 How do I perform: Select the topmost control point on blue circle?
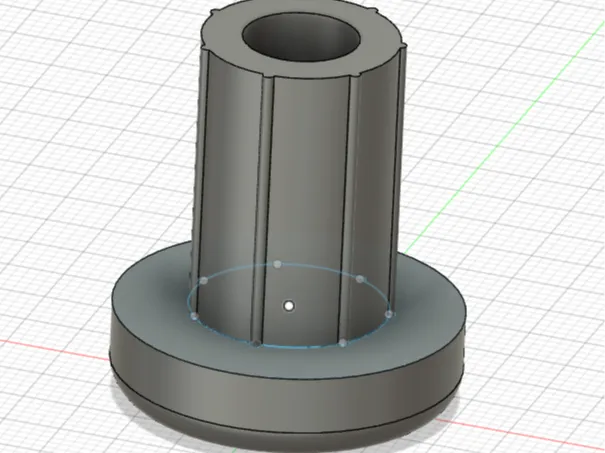(x=277, y=264)
